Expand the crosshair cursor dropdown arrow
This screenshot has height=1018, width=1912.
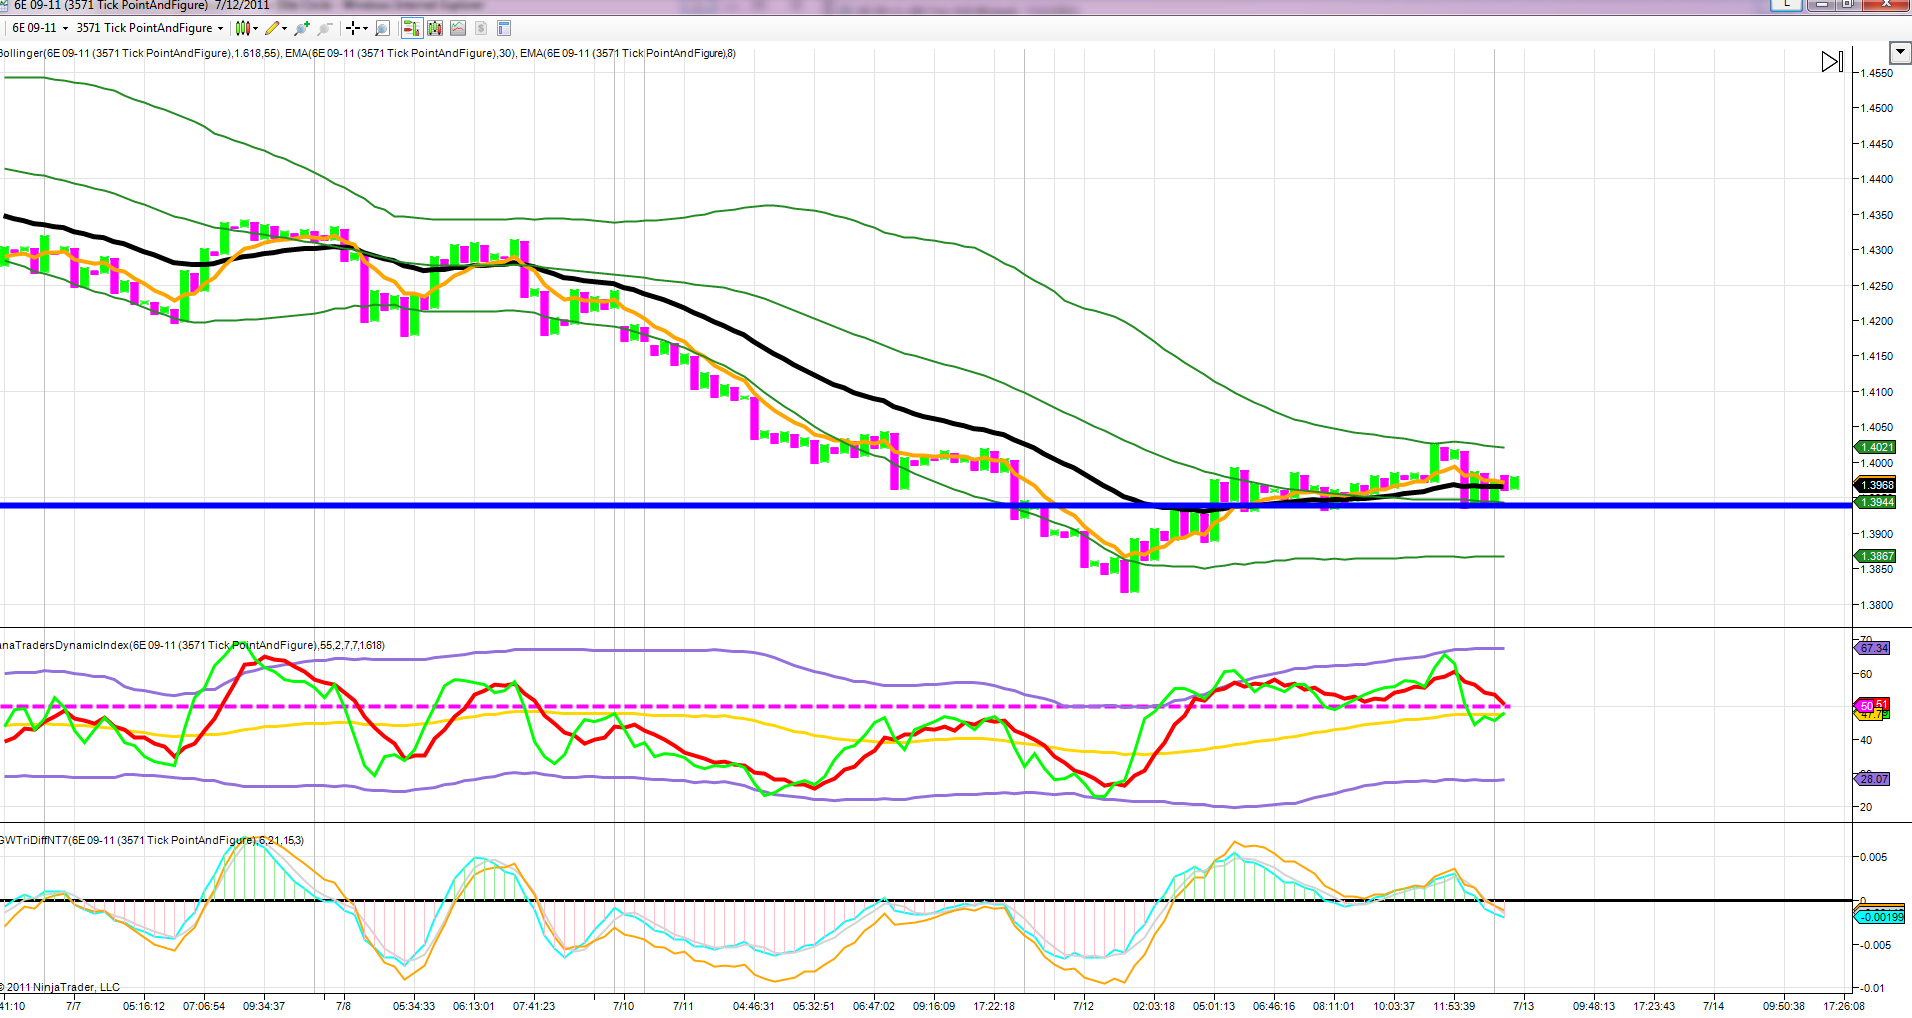[365, 29]
